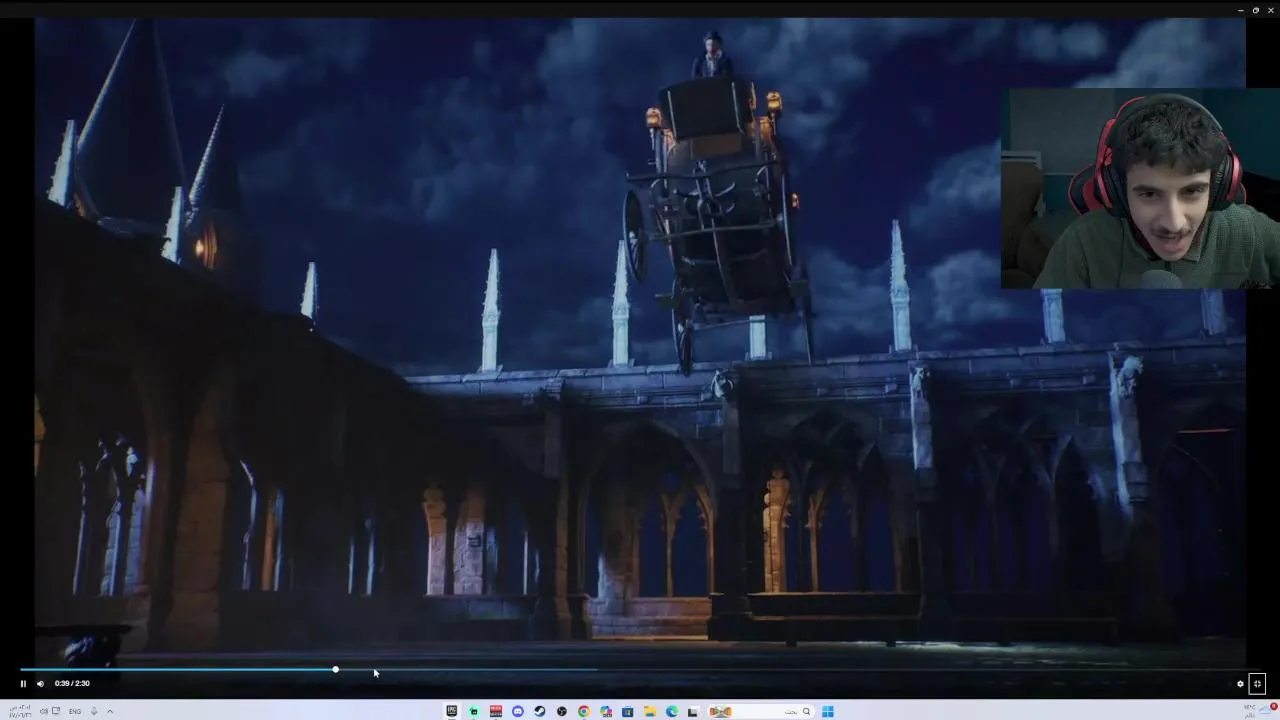Move the video progress bar handle

(336, 670)
